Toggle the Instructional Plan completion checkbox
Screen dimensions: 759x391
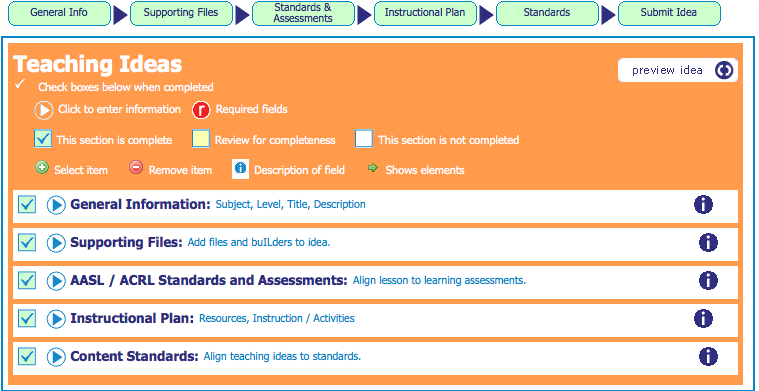27,318
